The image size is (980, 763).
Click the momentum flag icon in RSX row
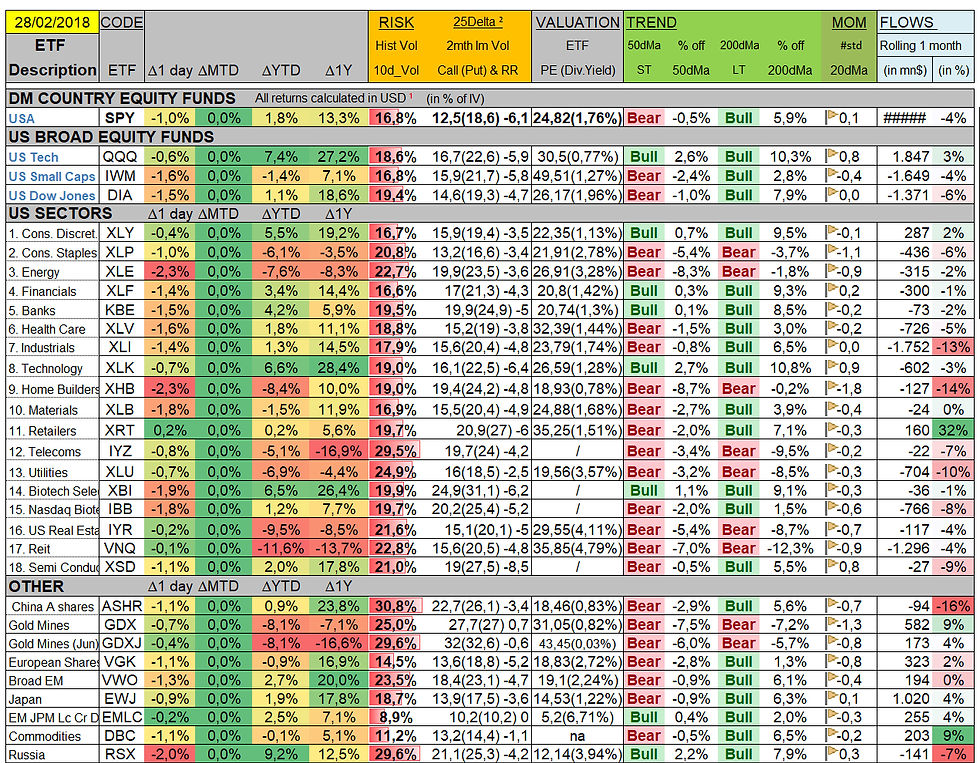click(831, 752)
